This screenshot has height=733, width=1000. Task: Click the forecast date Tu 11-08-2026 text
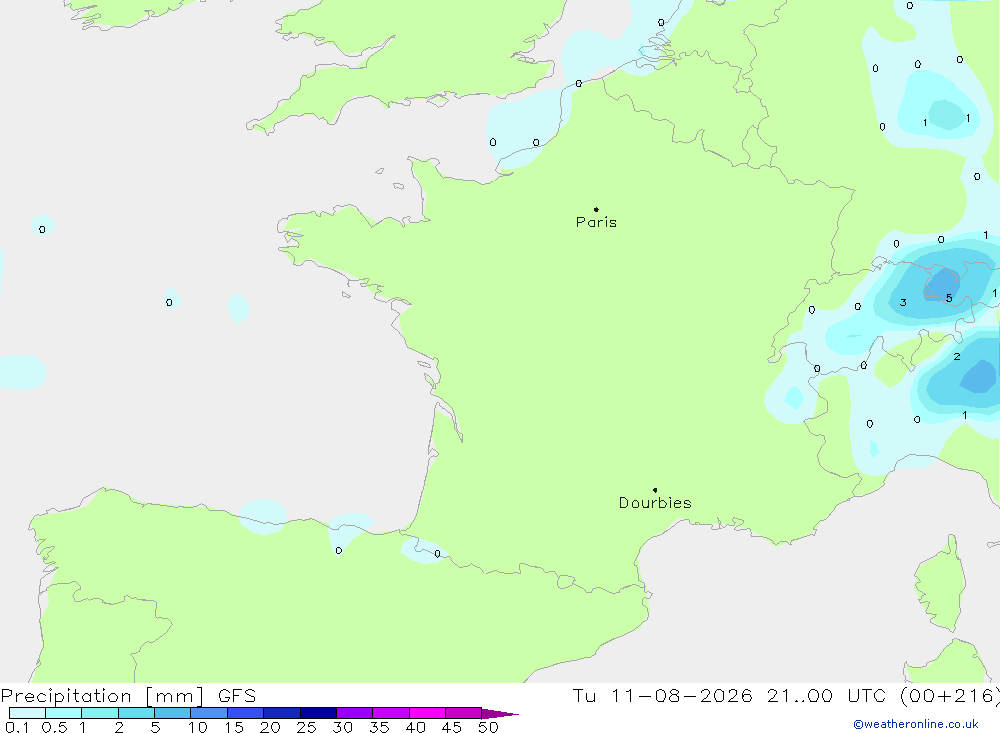click(663, 695)
